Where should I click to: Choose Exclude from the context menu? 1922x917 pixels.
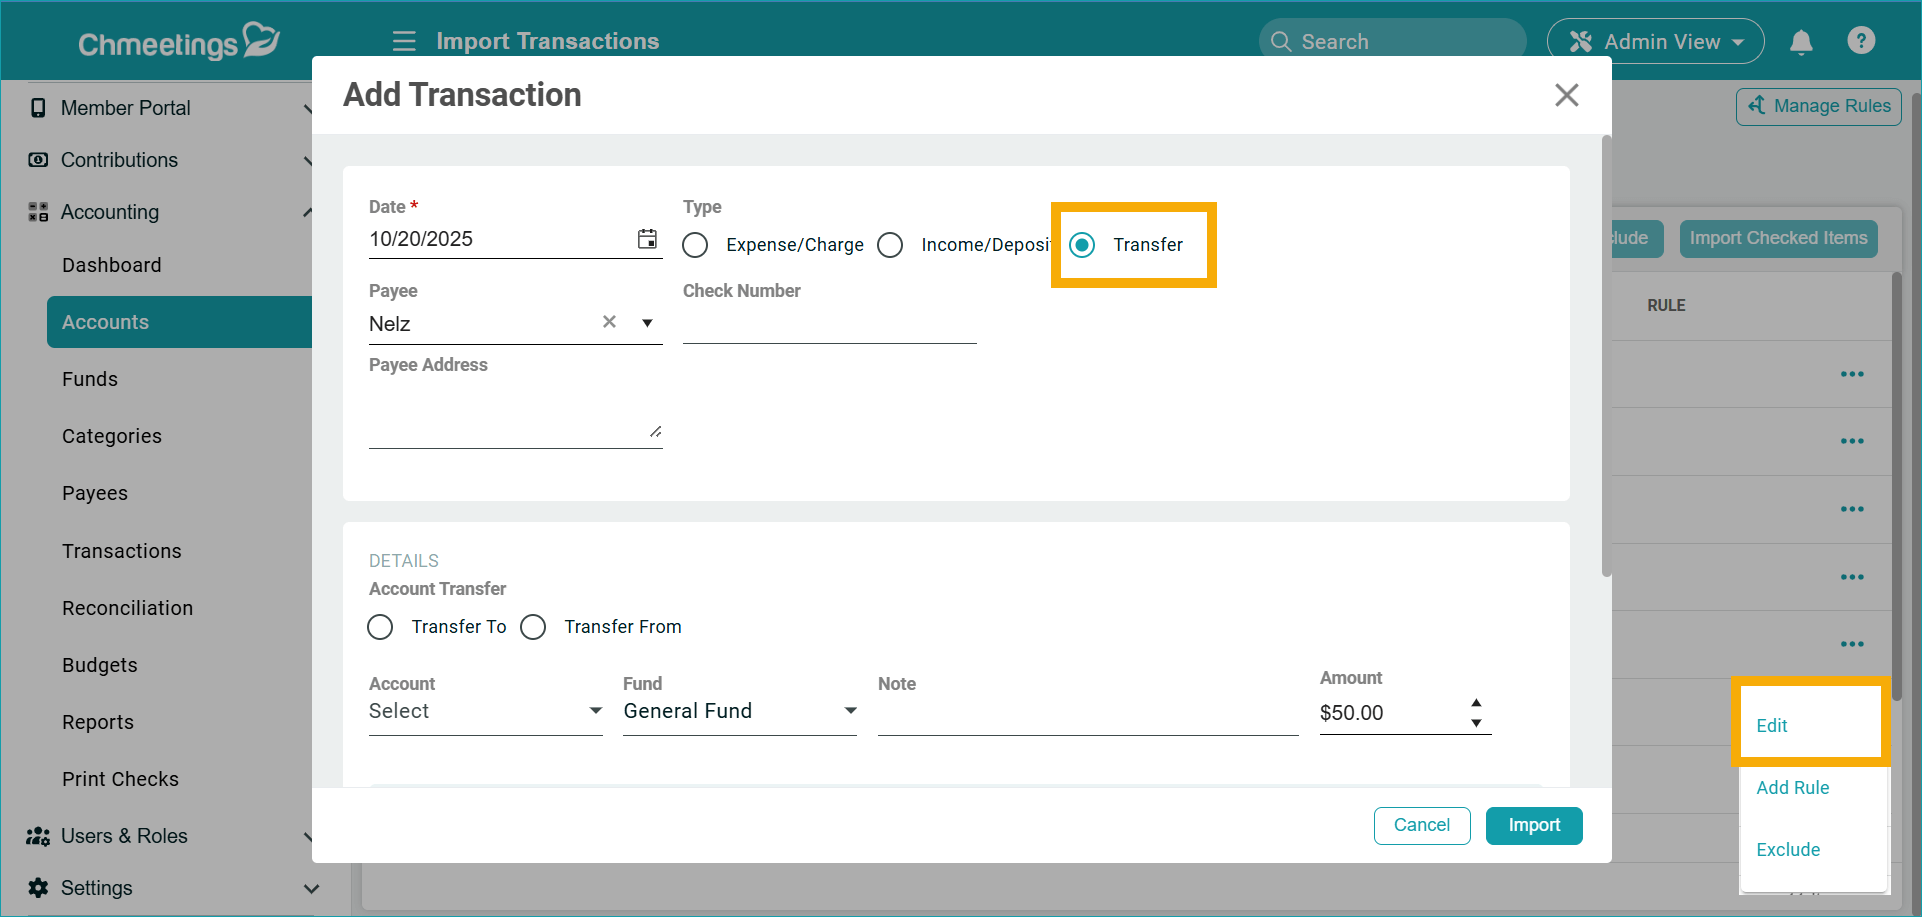1788,849
